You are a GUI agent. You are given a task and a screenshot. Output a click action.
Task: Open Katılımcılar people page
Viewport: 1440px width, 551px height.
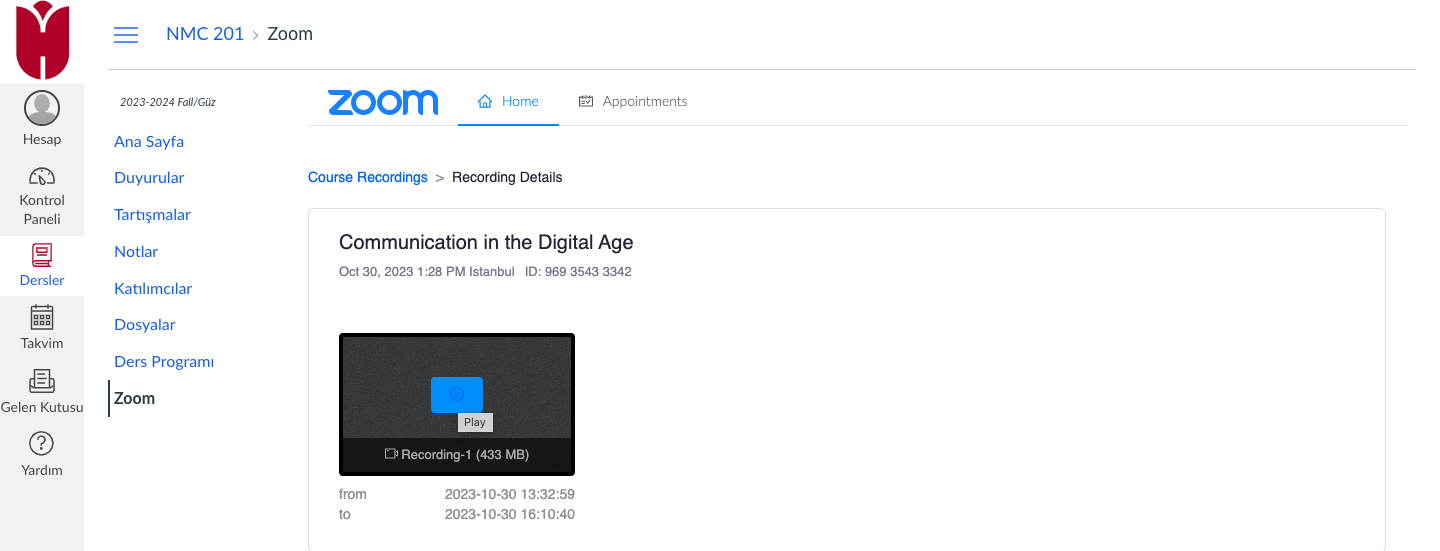[153, 288]
